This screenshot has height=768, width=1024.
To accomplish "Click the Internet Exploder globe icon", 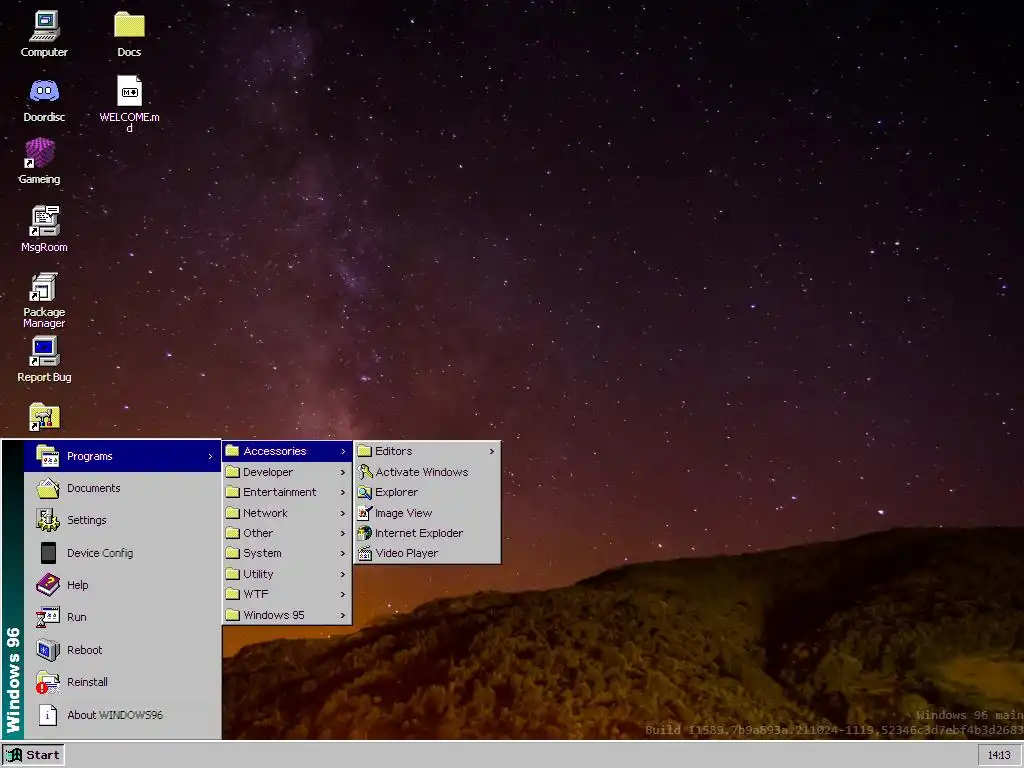I will pyautogui.click(x=364, y=533).
